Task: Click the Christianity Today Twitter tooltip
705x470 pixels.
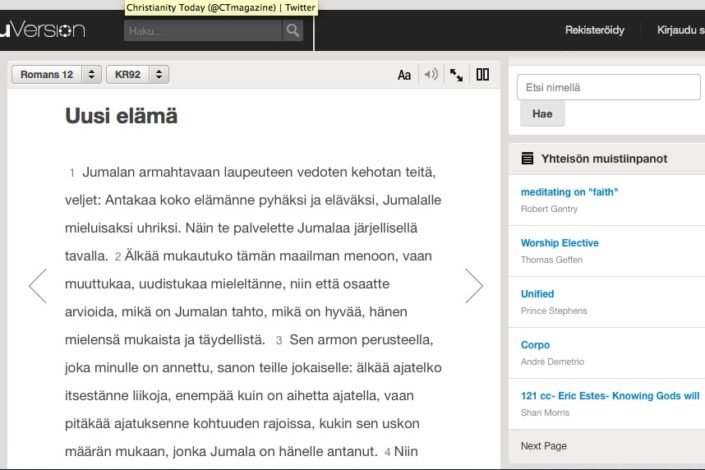Action: (221, 8)
